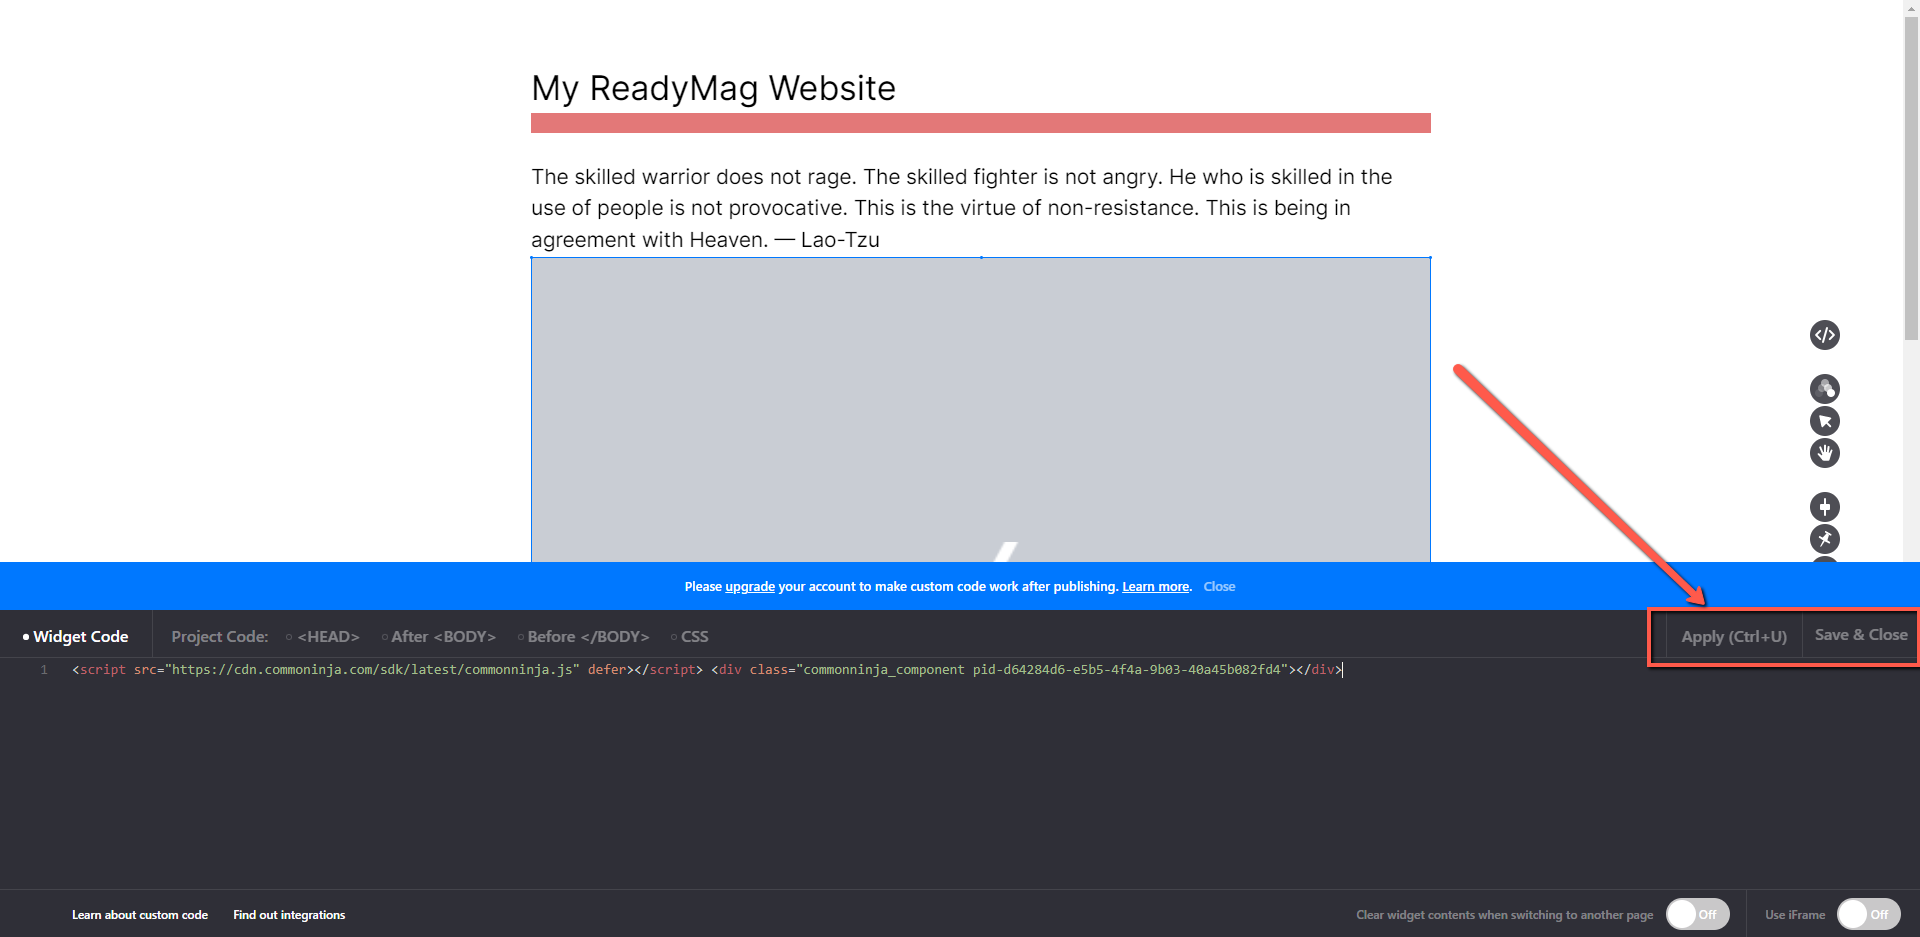Image resolution: width=1920 pixels, height=937 pixels.
Task: Toggle the Use iFrame switch
Action: (x=1868, y=914)
